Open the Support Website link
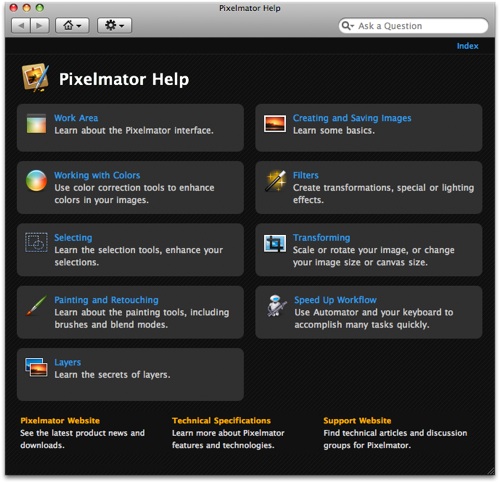The height and width of the screenshot is (483, 500). click(357, 421)
